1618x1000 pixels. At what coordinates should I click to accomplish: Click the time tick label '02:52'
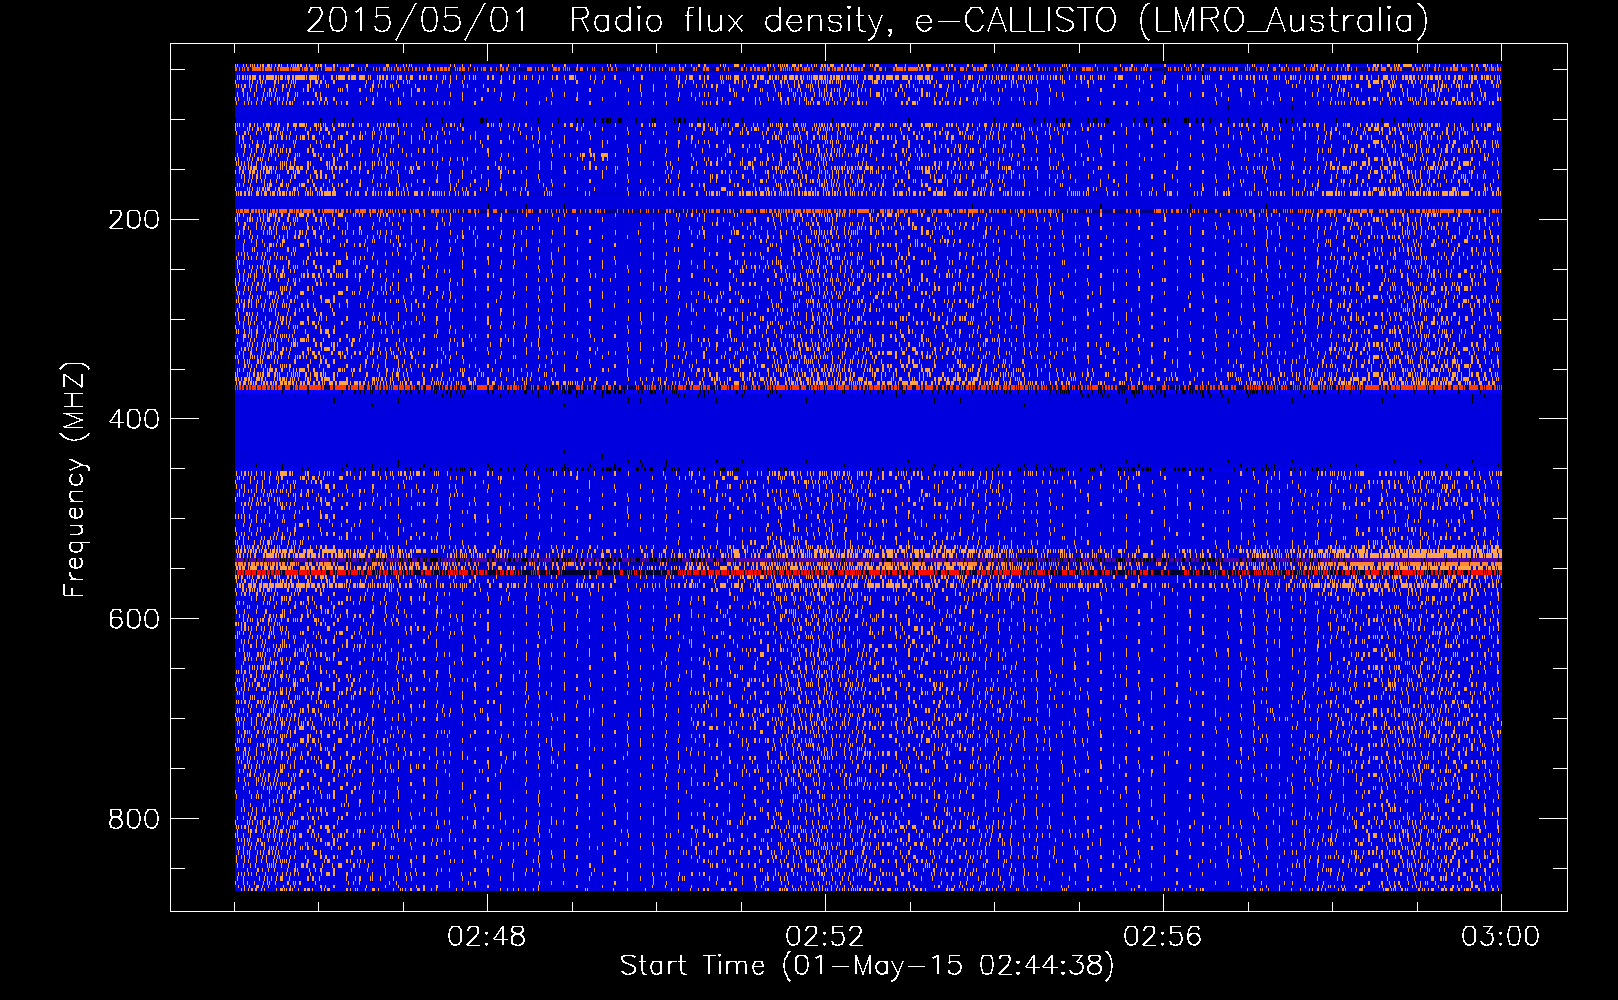(x=825, y=937)
